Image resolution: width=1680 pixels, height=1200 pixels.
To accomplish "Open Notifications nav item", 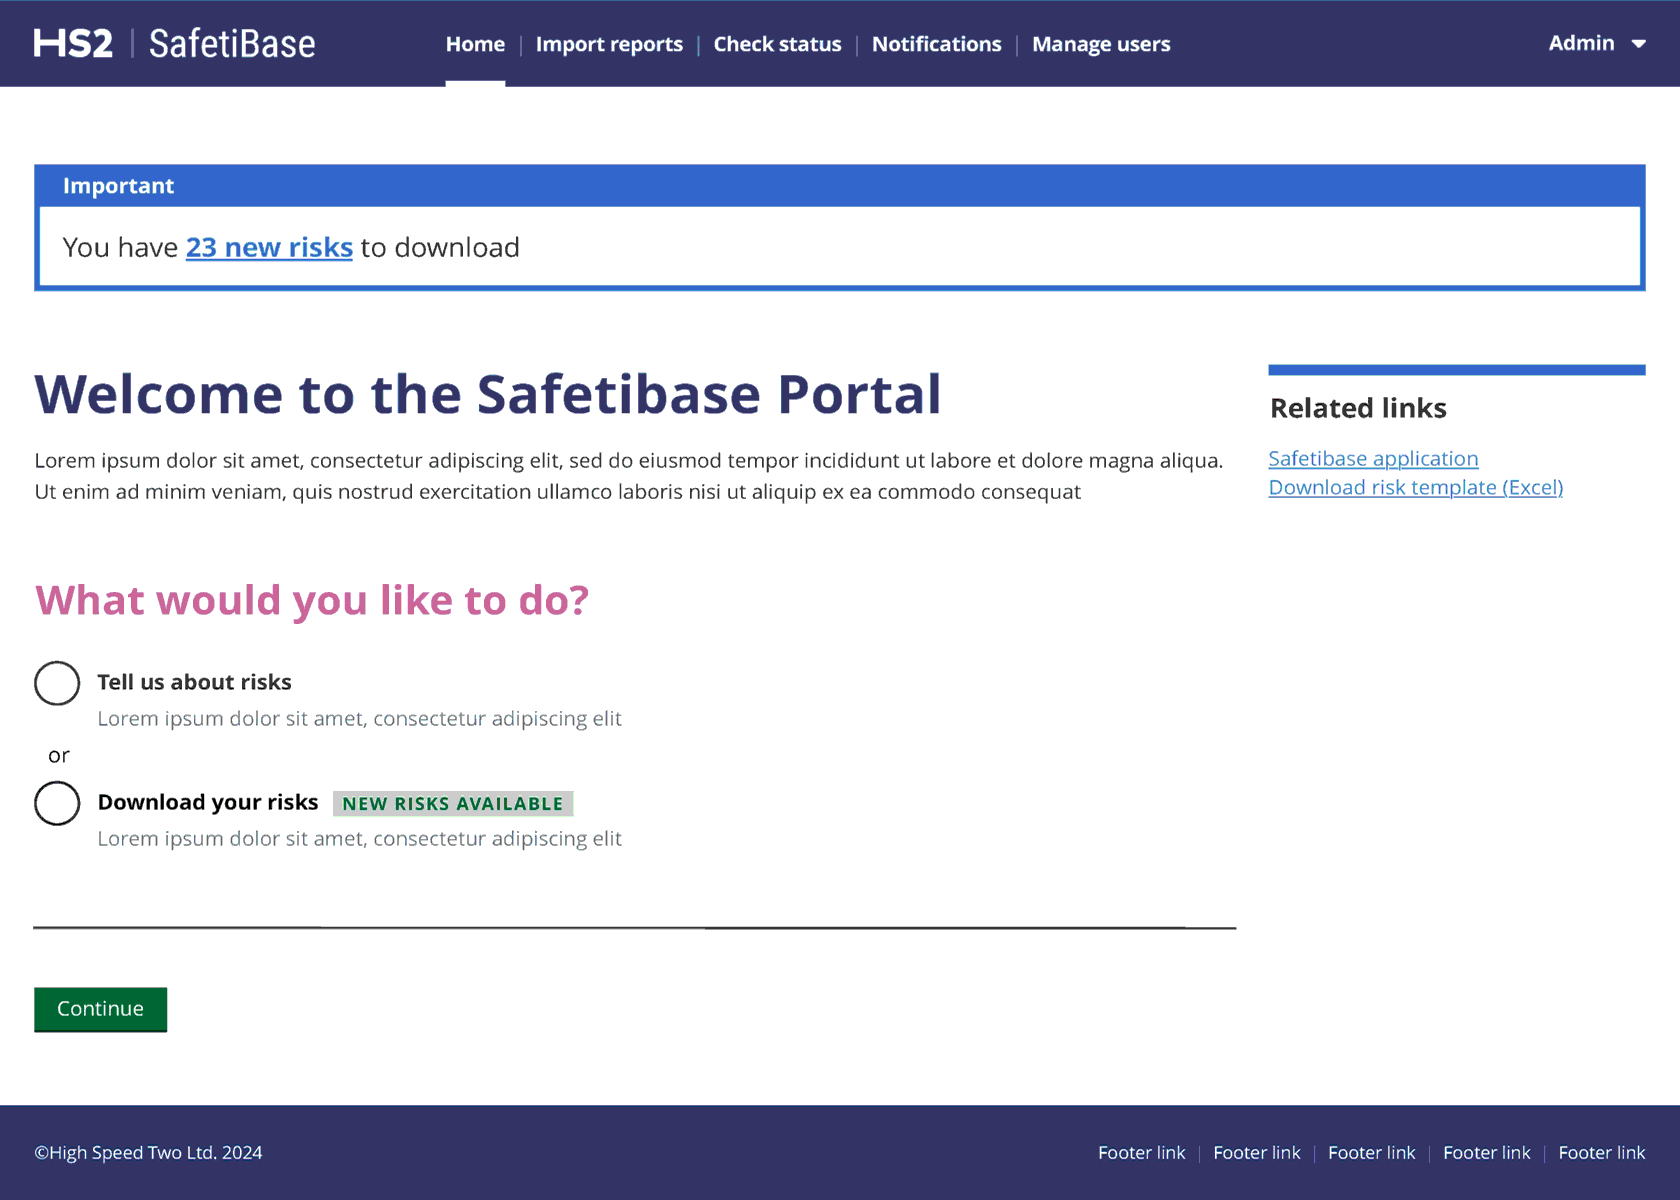I will click(936, 44).
